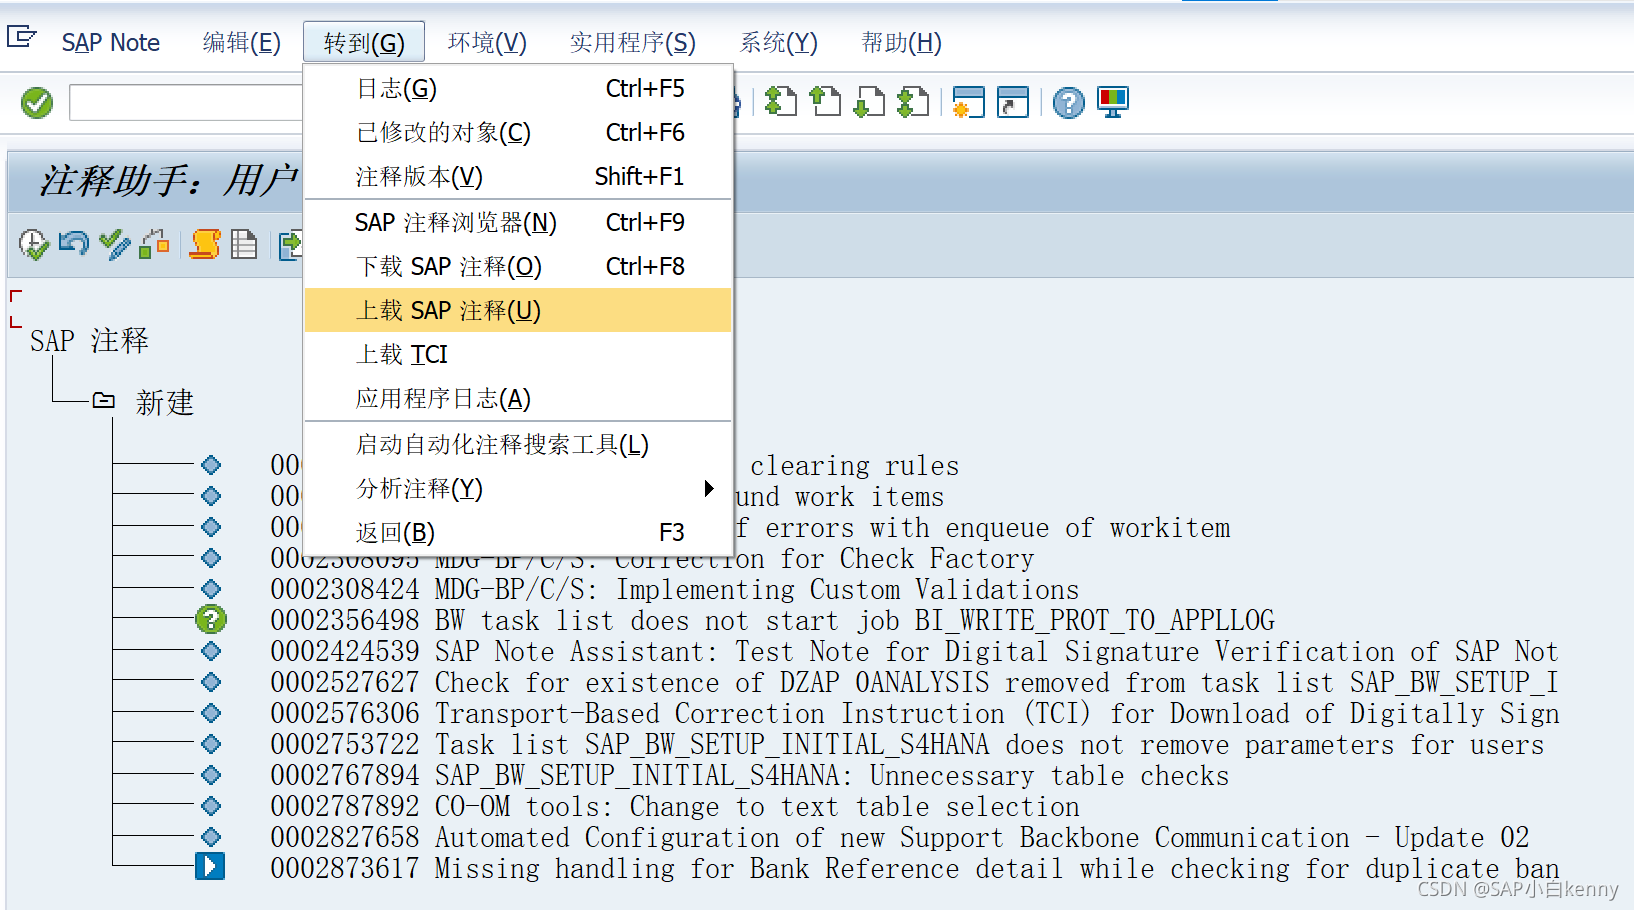
Task: Select note 0002787892 CO-OM tools
Action: (x=675, y=807)
